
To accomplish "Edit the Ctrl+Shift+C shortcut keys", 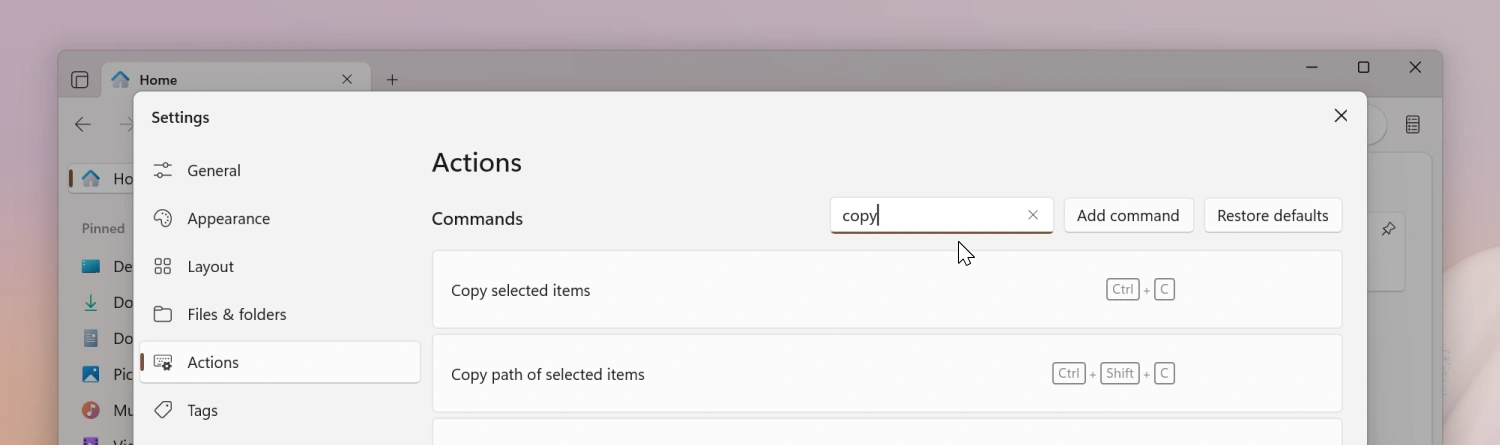I will click(1113, 374).
